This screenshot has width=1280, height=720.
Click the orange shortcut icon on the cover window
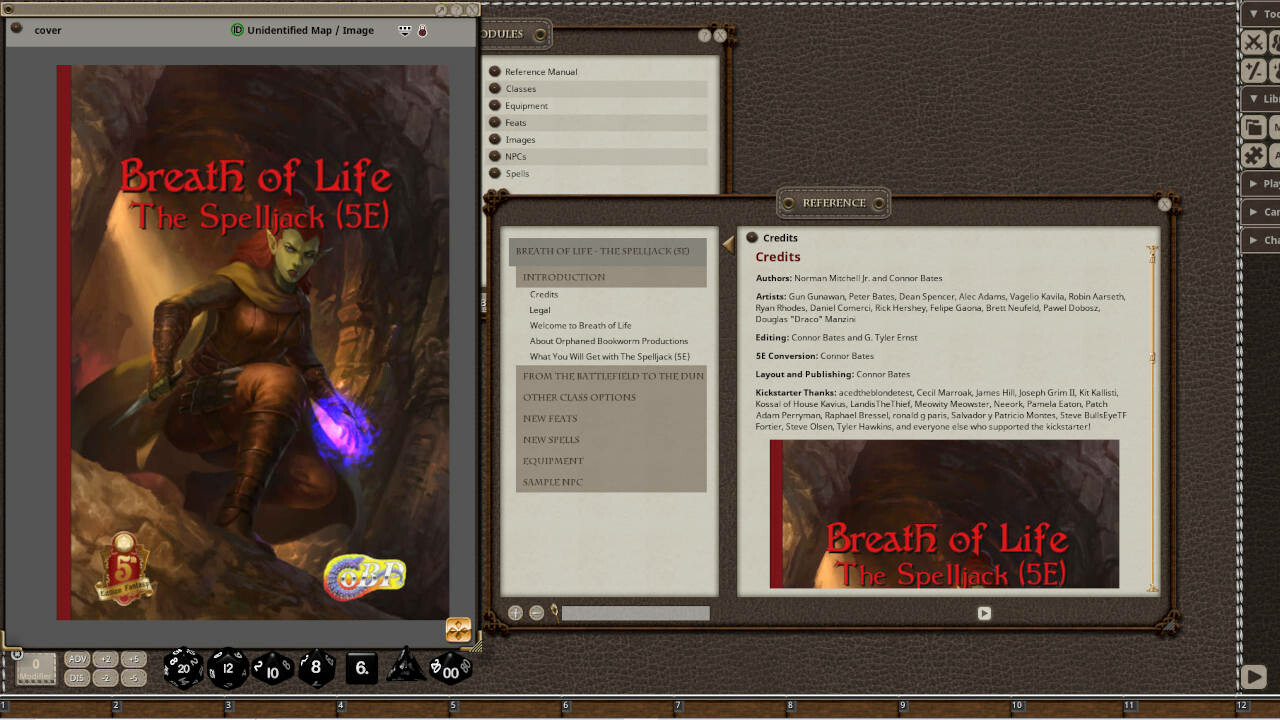(458, 630)
